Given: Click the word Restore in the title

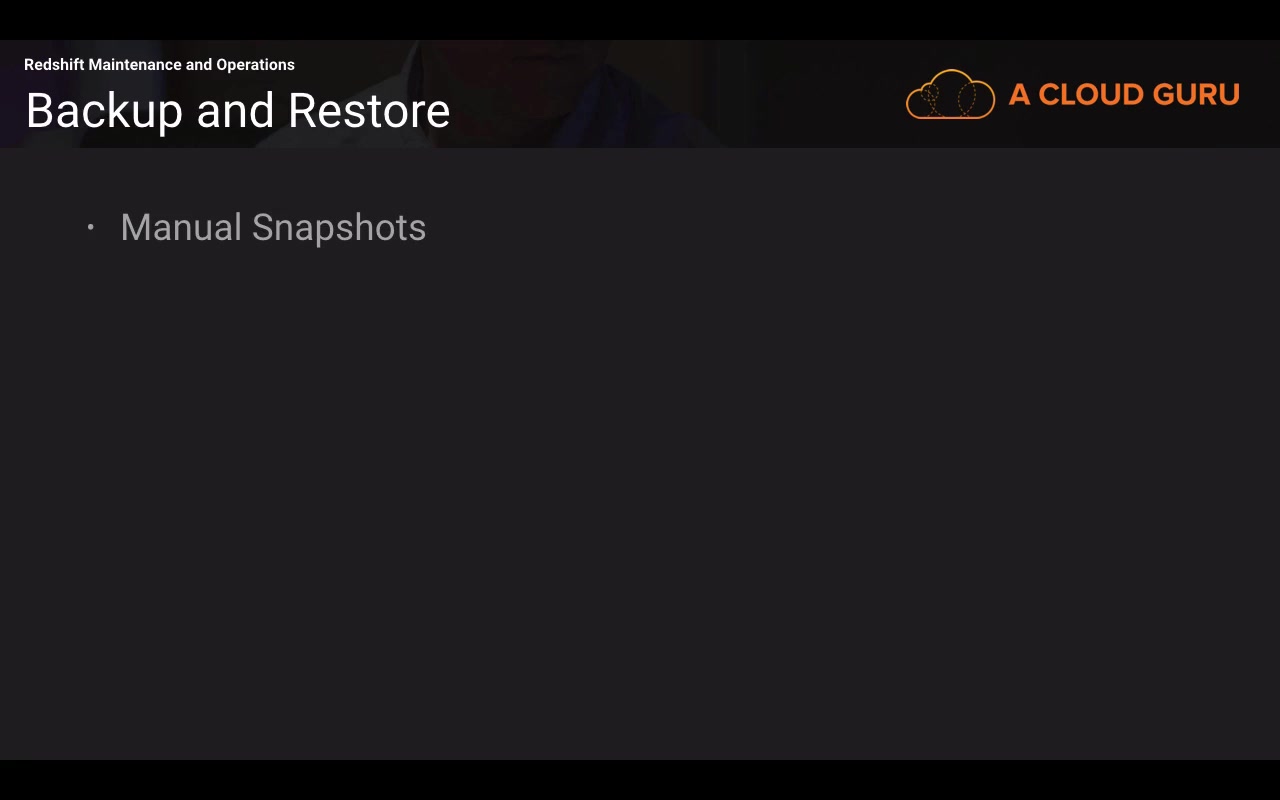Looking at the screenshot, I should [x=369, y=111].
